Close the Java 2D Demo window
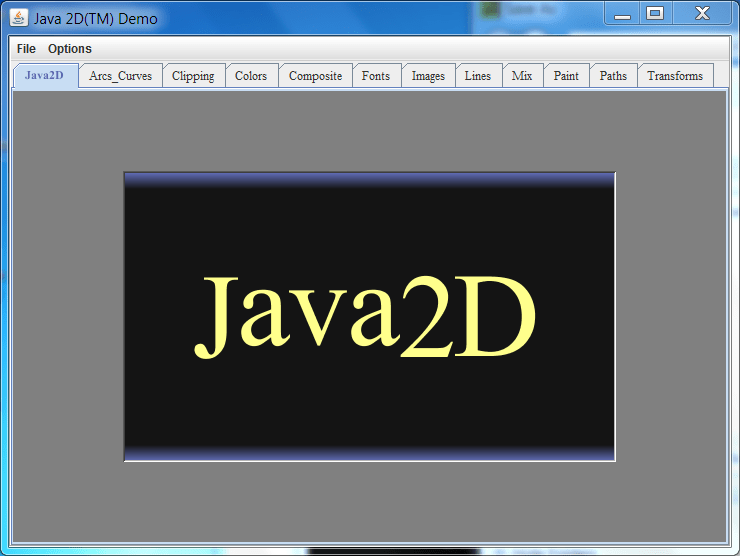740x556 pixels. [702, 13]
